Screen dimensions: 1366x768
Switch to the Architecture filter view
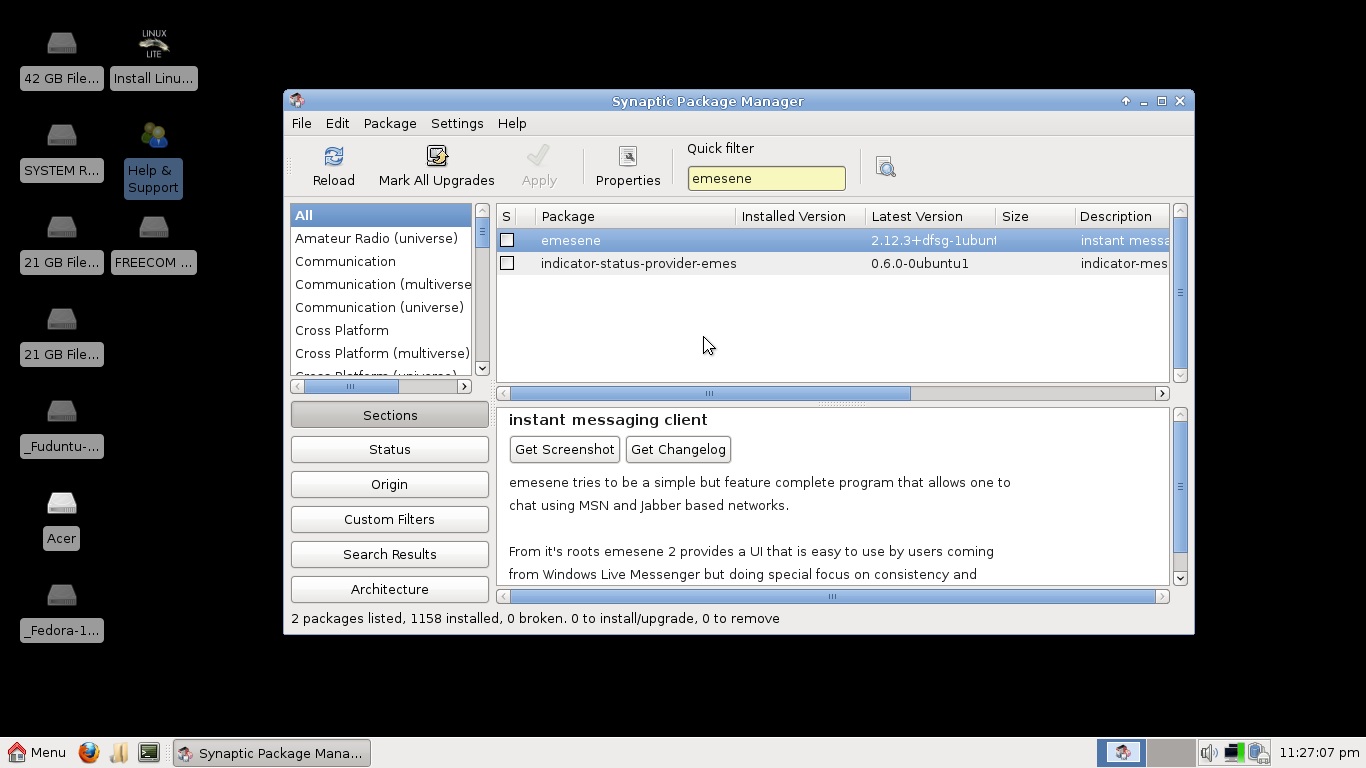tap(390, 589)
